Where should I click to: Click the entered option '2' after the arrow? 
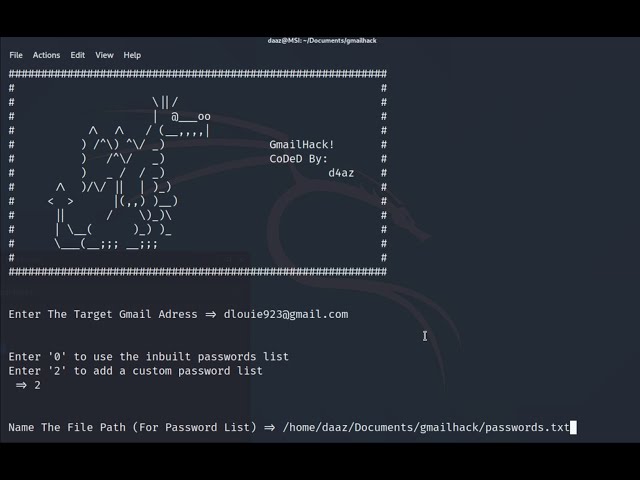tap(37, 385)
